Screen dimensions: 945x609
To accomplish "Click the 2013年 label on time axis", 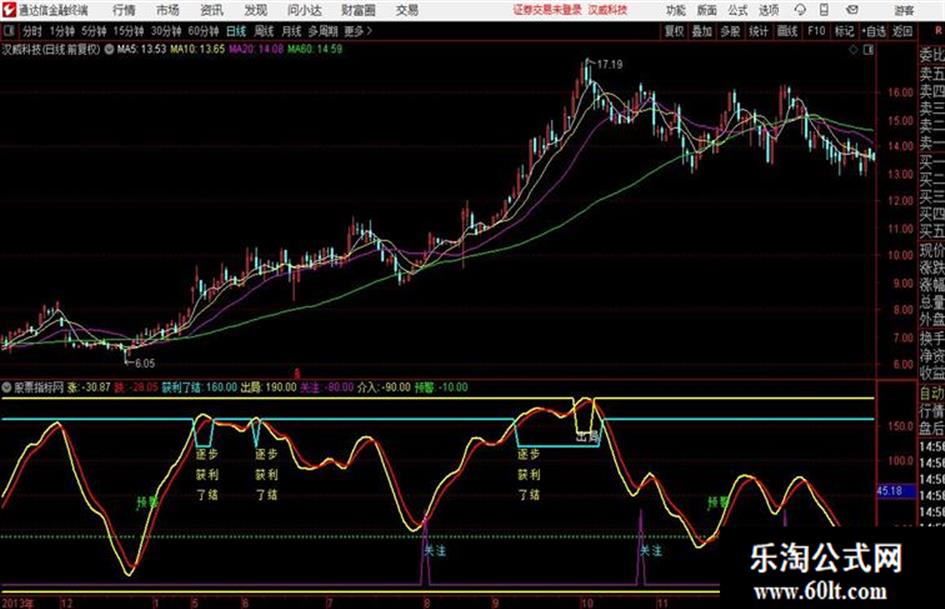I will 18,603.
